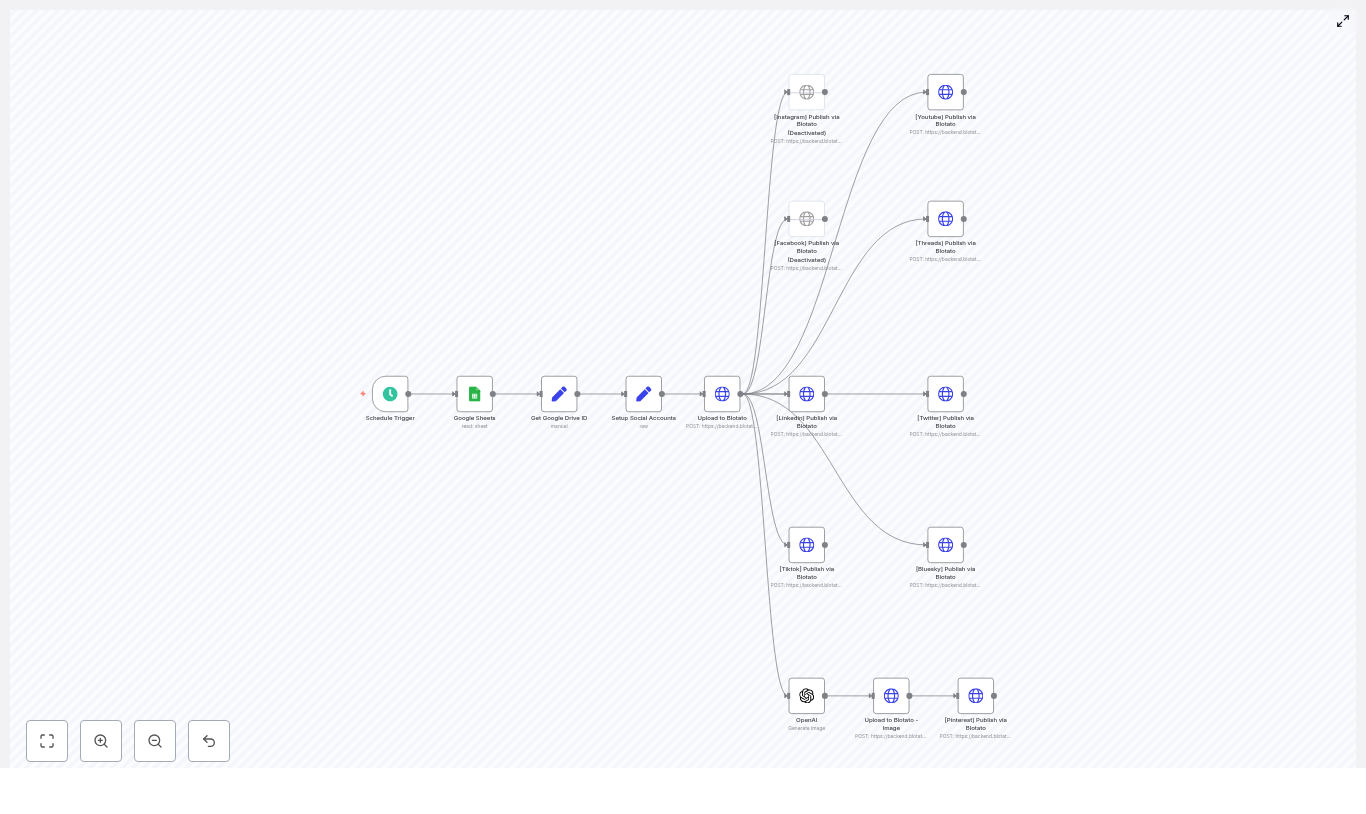Screen dimensions: 1366x814
Task: Select the [Pinterest] Publish via Blotato node
Action: click(976, 696)
